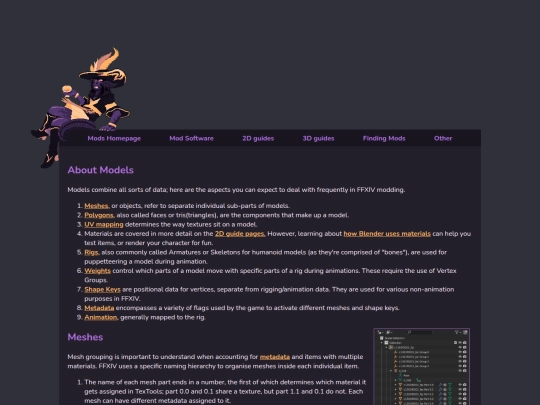The width and height of the screenshot is (540, 405).
Task: Open the Other nav item
Action: click(443, 138)
